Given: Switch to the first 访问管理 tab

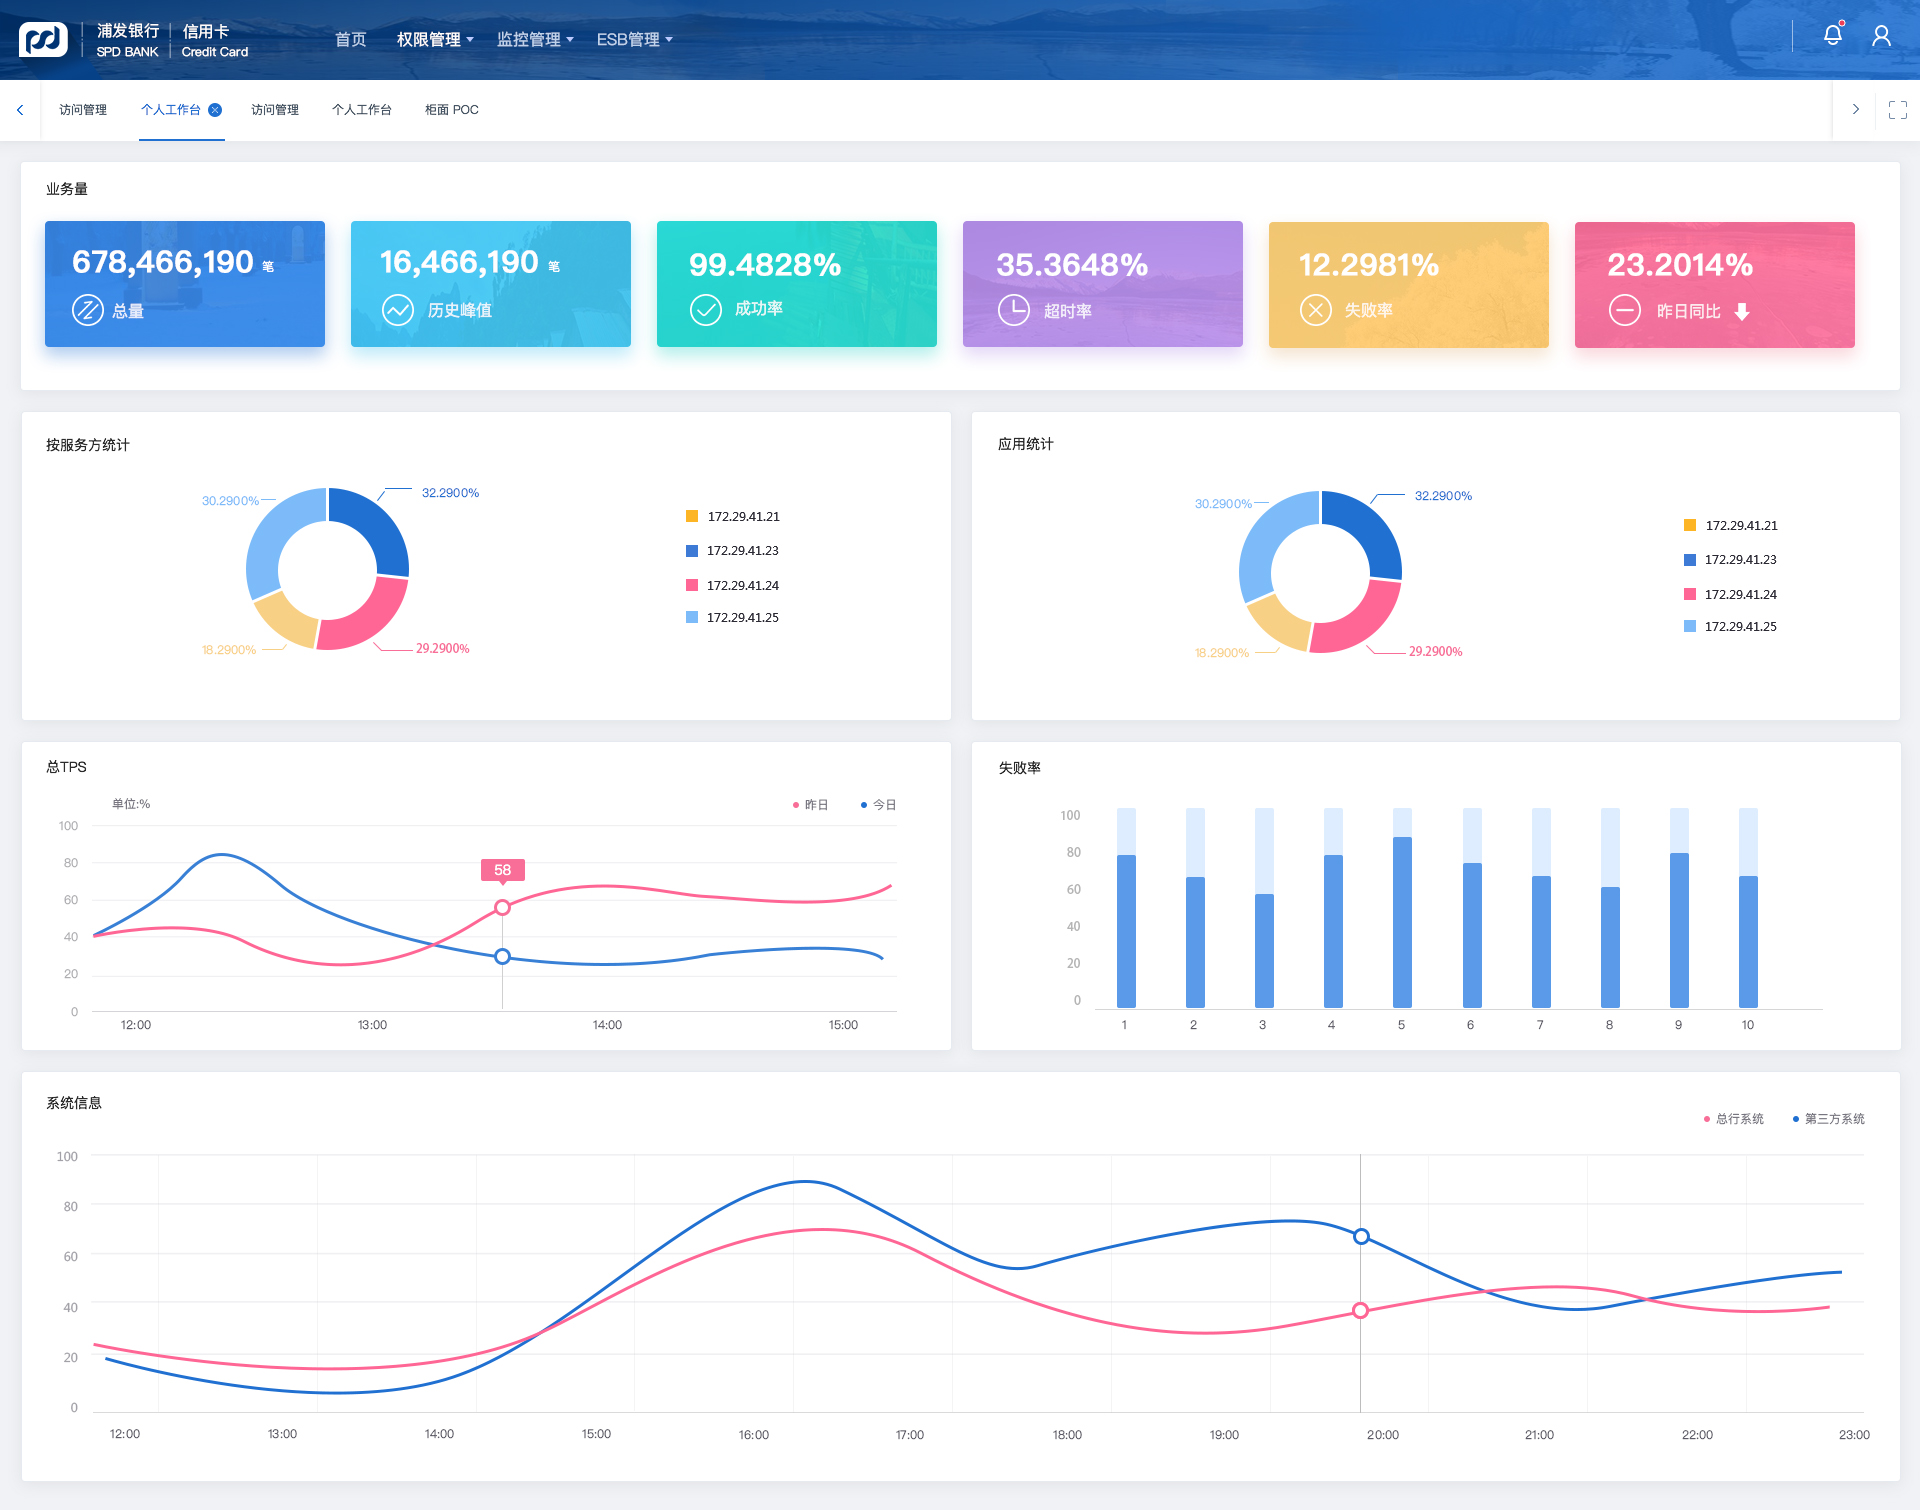Looking at the screenshot, I should pos(83,110).
